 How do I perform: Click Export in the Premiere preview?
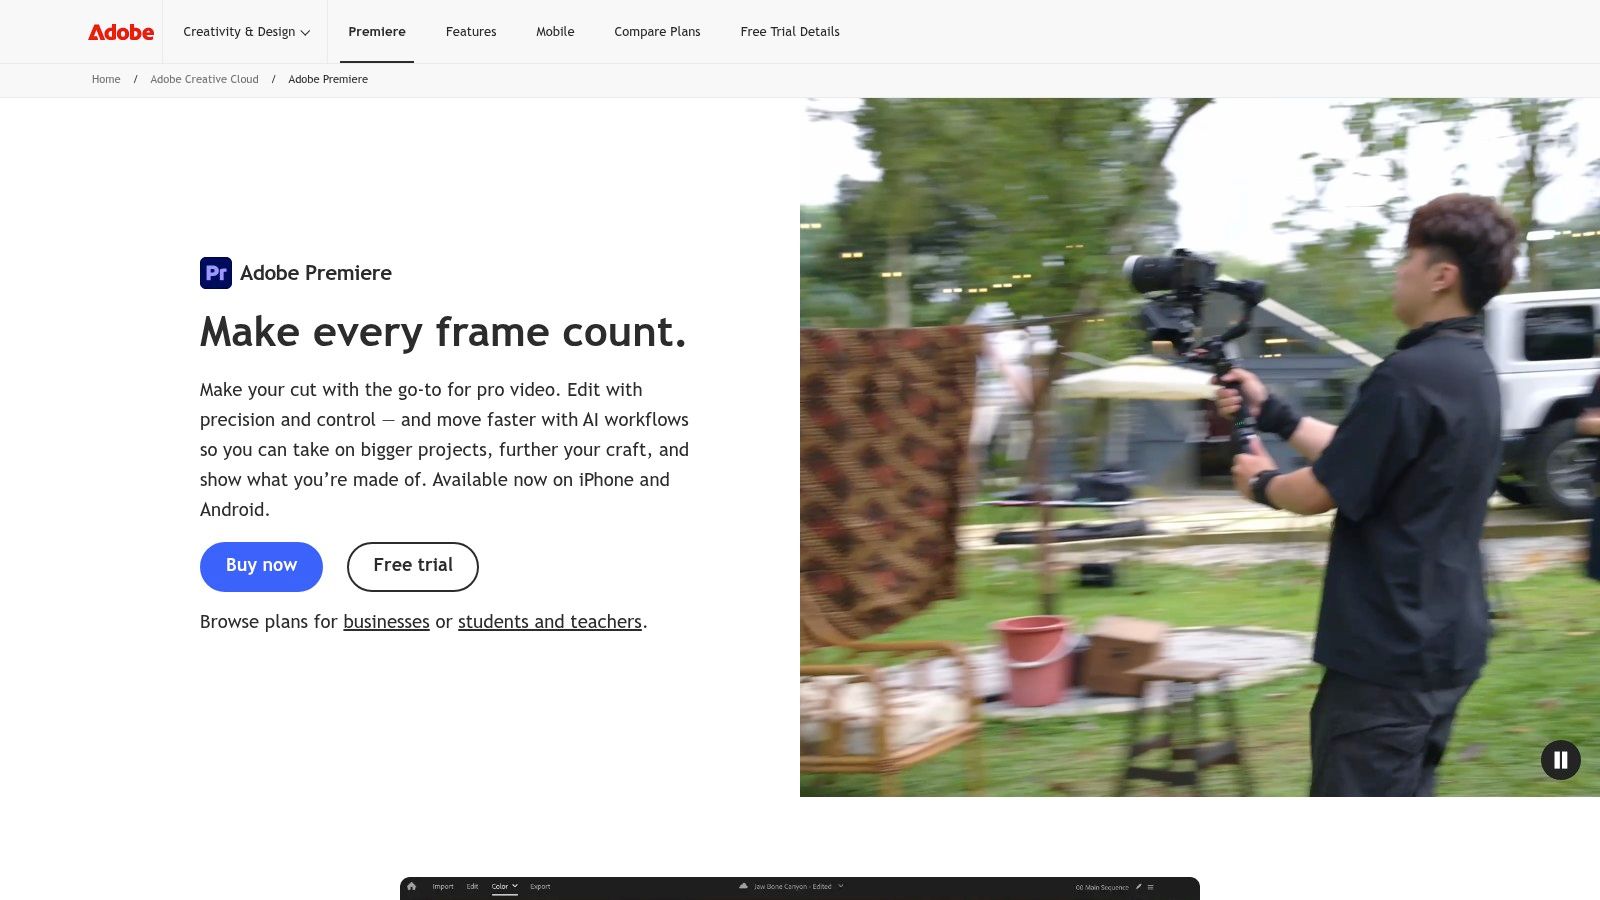point(540,886)
